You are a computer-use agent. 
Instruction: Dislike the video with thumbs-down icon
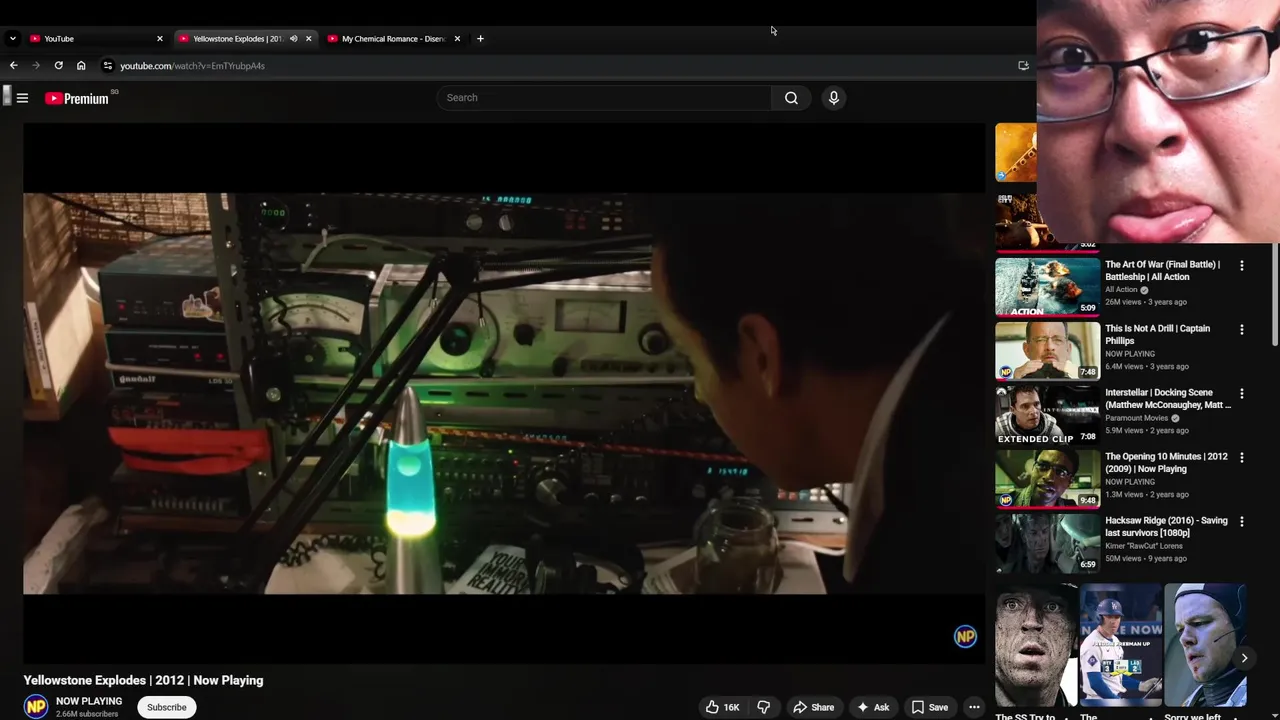pyautogui.click(x=763, y=707)
